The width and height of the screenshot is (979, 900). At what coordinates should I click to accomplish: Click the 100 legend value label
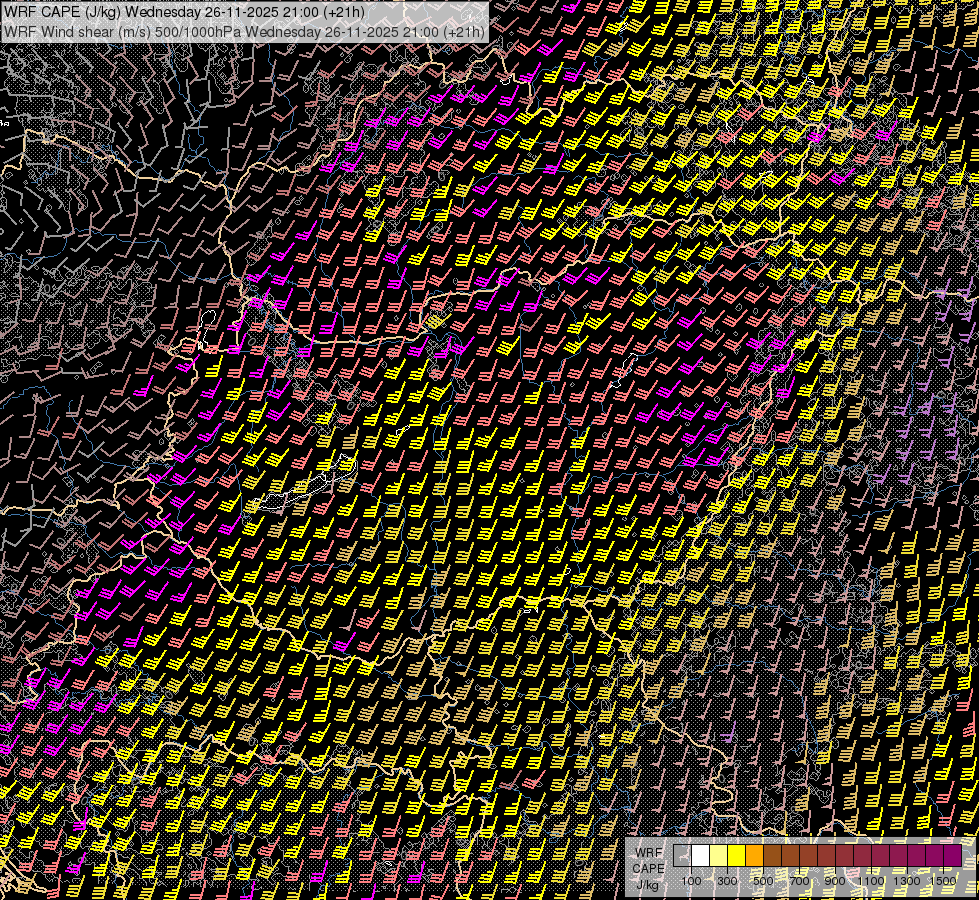[691, 881]
